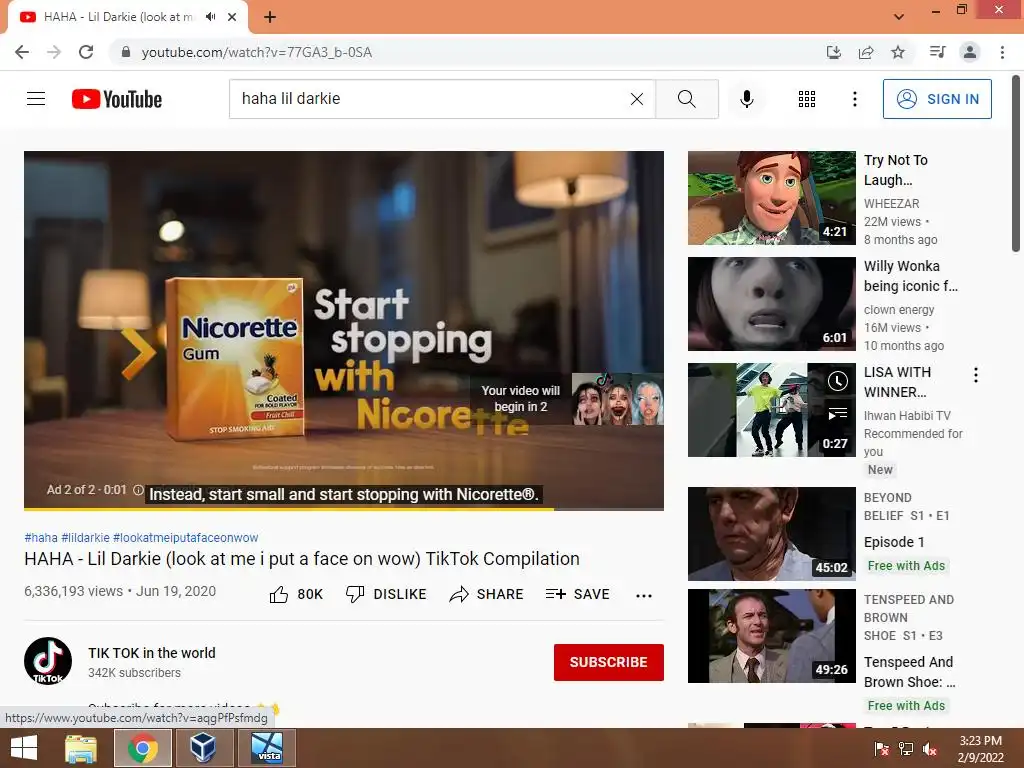Open the upcoming video preview thumbnail
The image size is (1024, 768).
point(617,399)
